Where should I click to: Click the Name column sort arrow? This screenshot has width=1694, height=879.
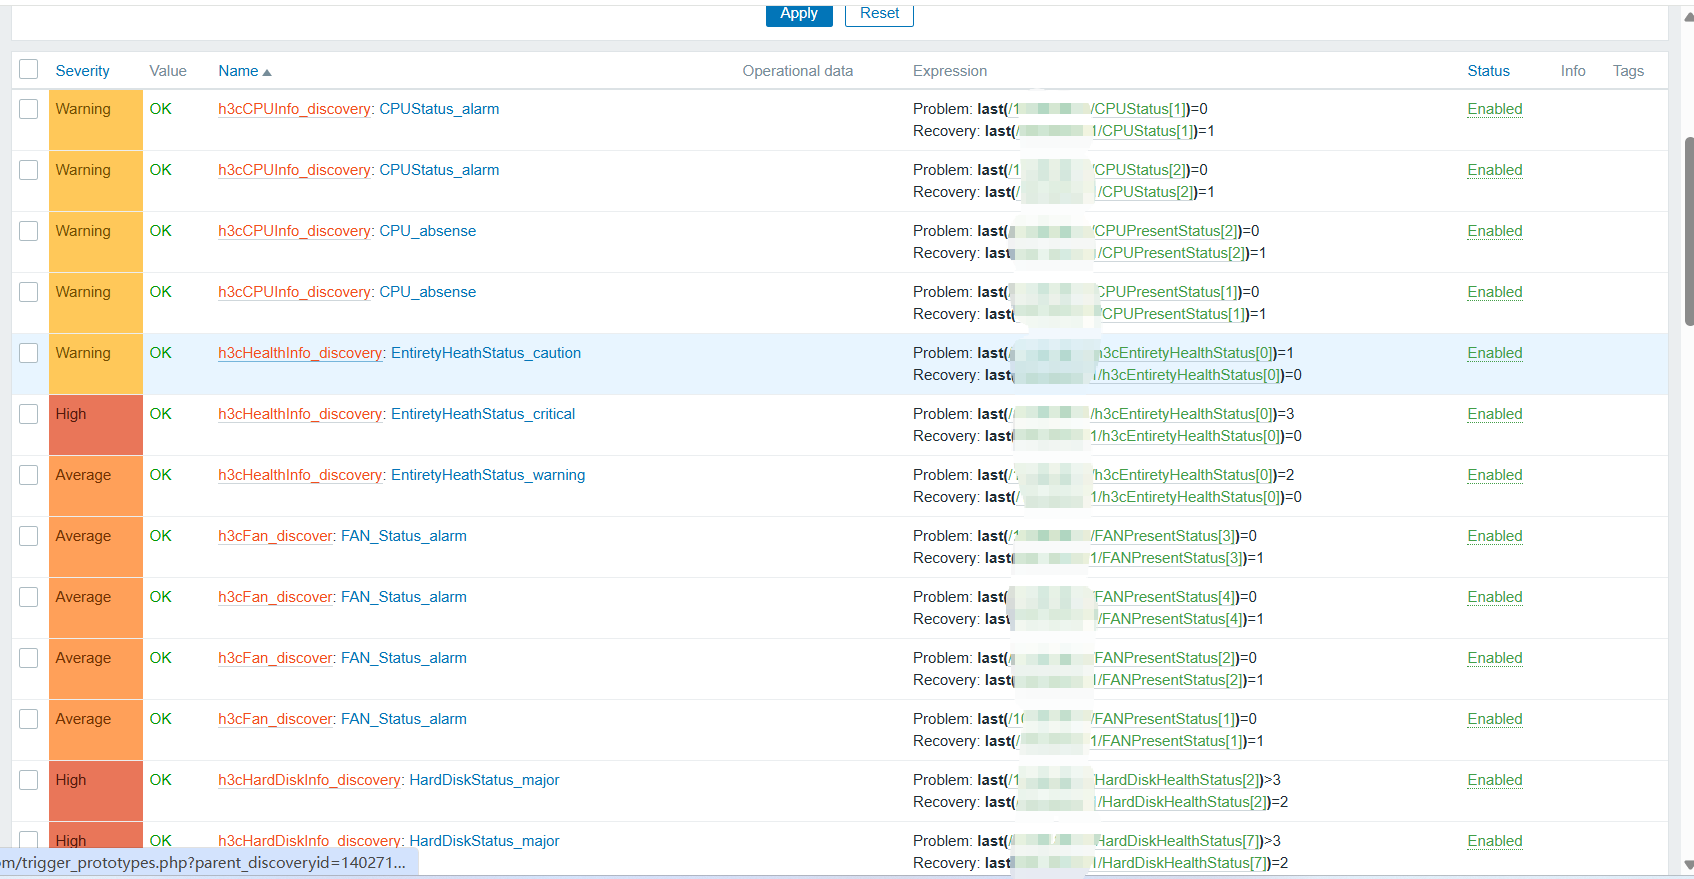point(267,72)
